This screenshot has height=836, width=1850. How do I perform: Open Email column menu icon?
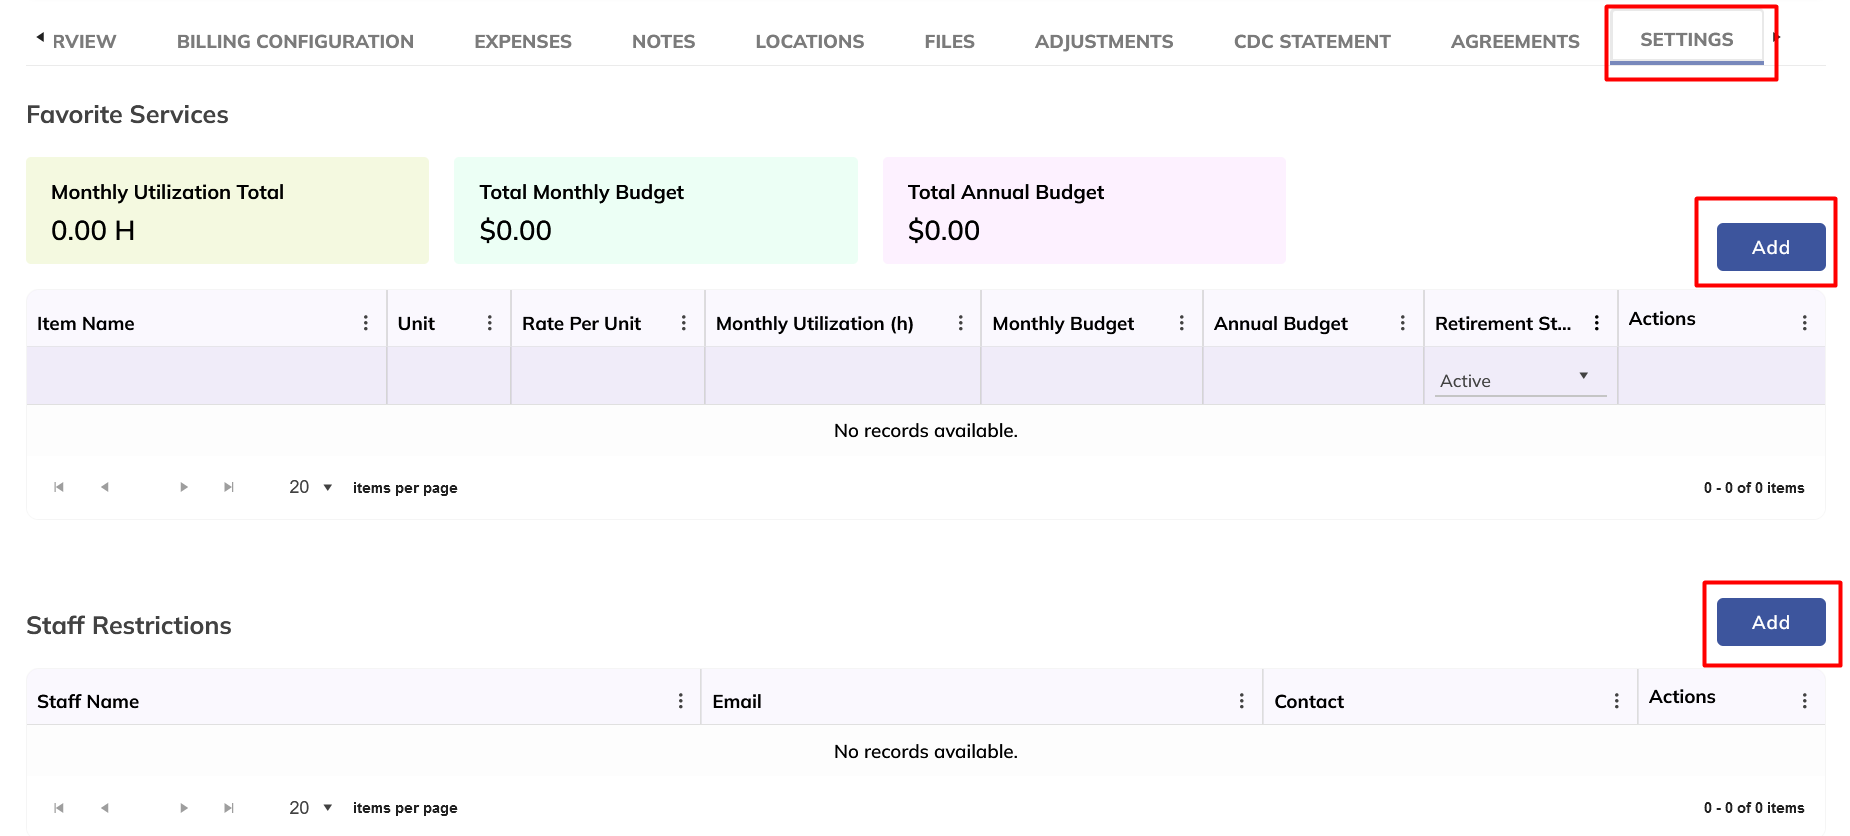[1242, 701]
